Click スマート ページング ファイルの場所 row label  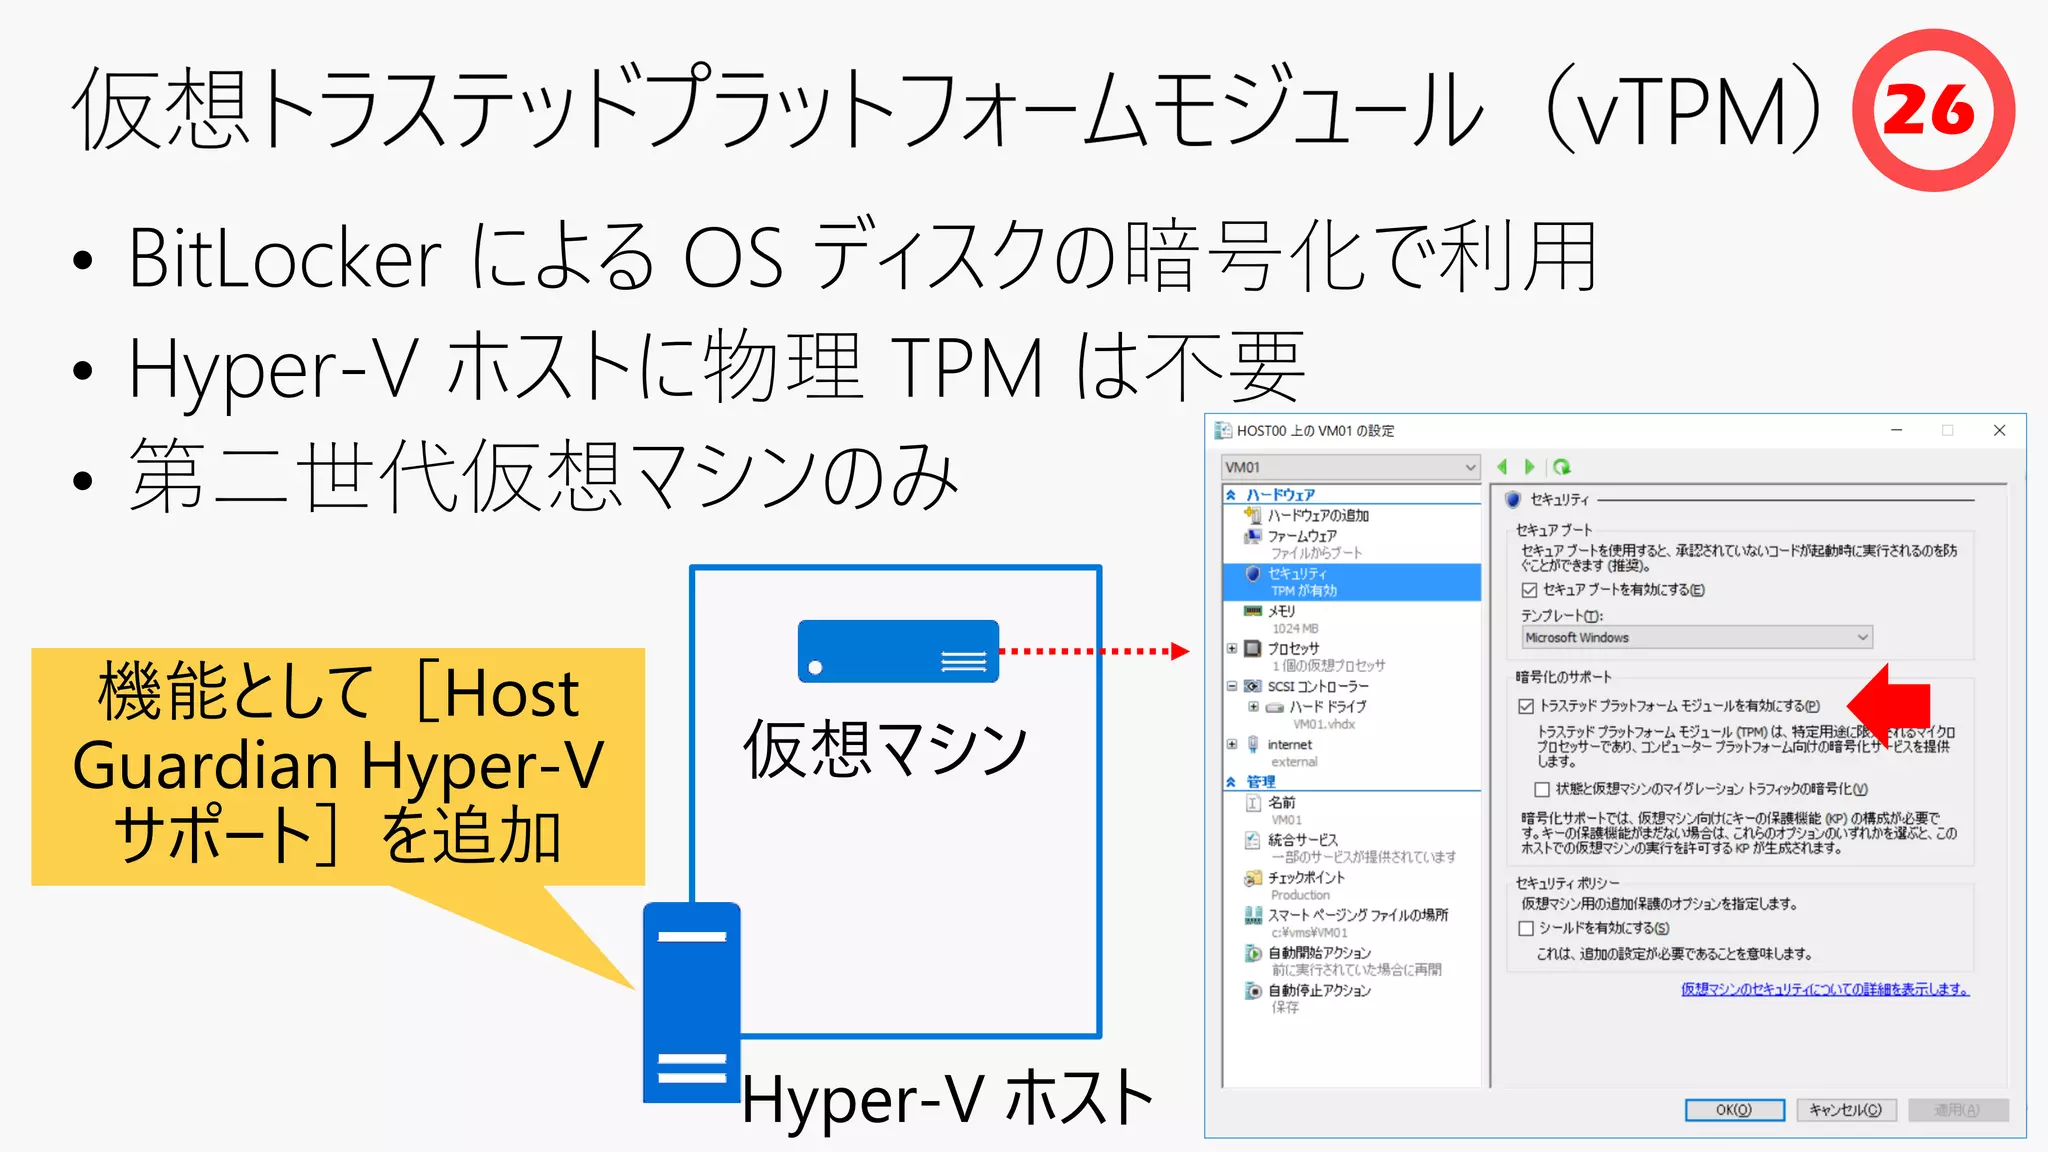1358,915
